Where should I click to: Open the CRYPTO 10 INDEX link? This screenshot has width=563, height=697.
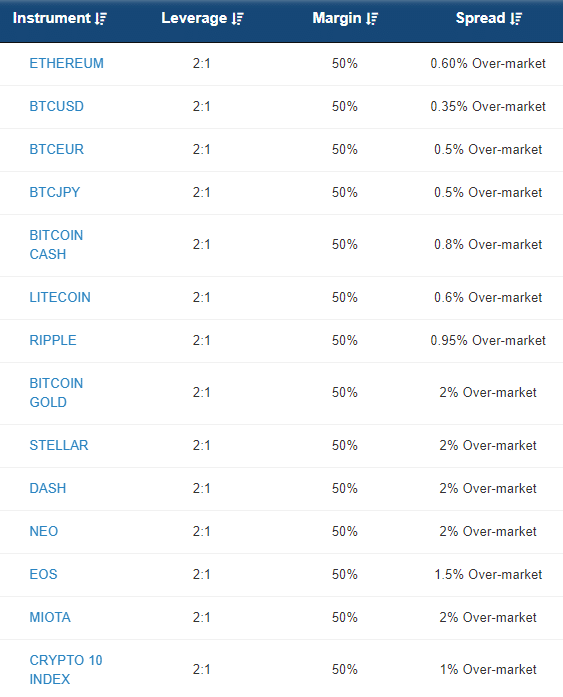pyautogui.click(x=66, y=669)
